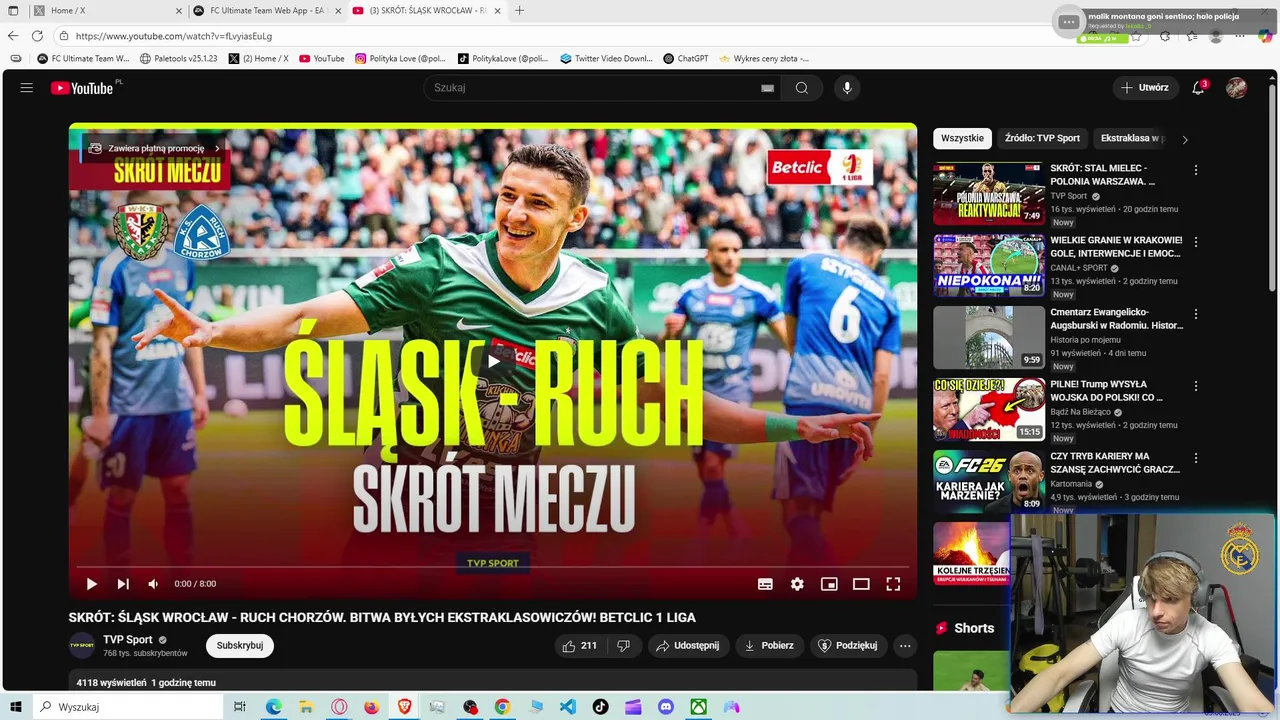Like the video with thumbs up
This screenshot has width=1280, height=720.
[579, 646]
